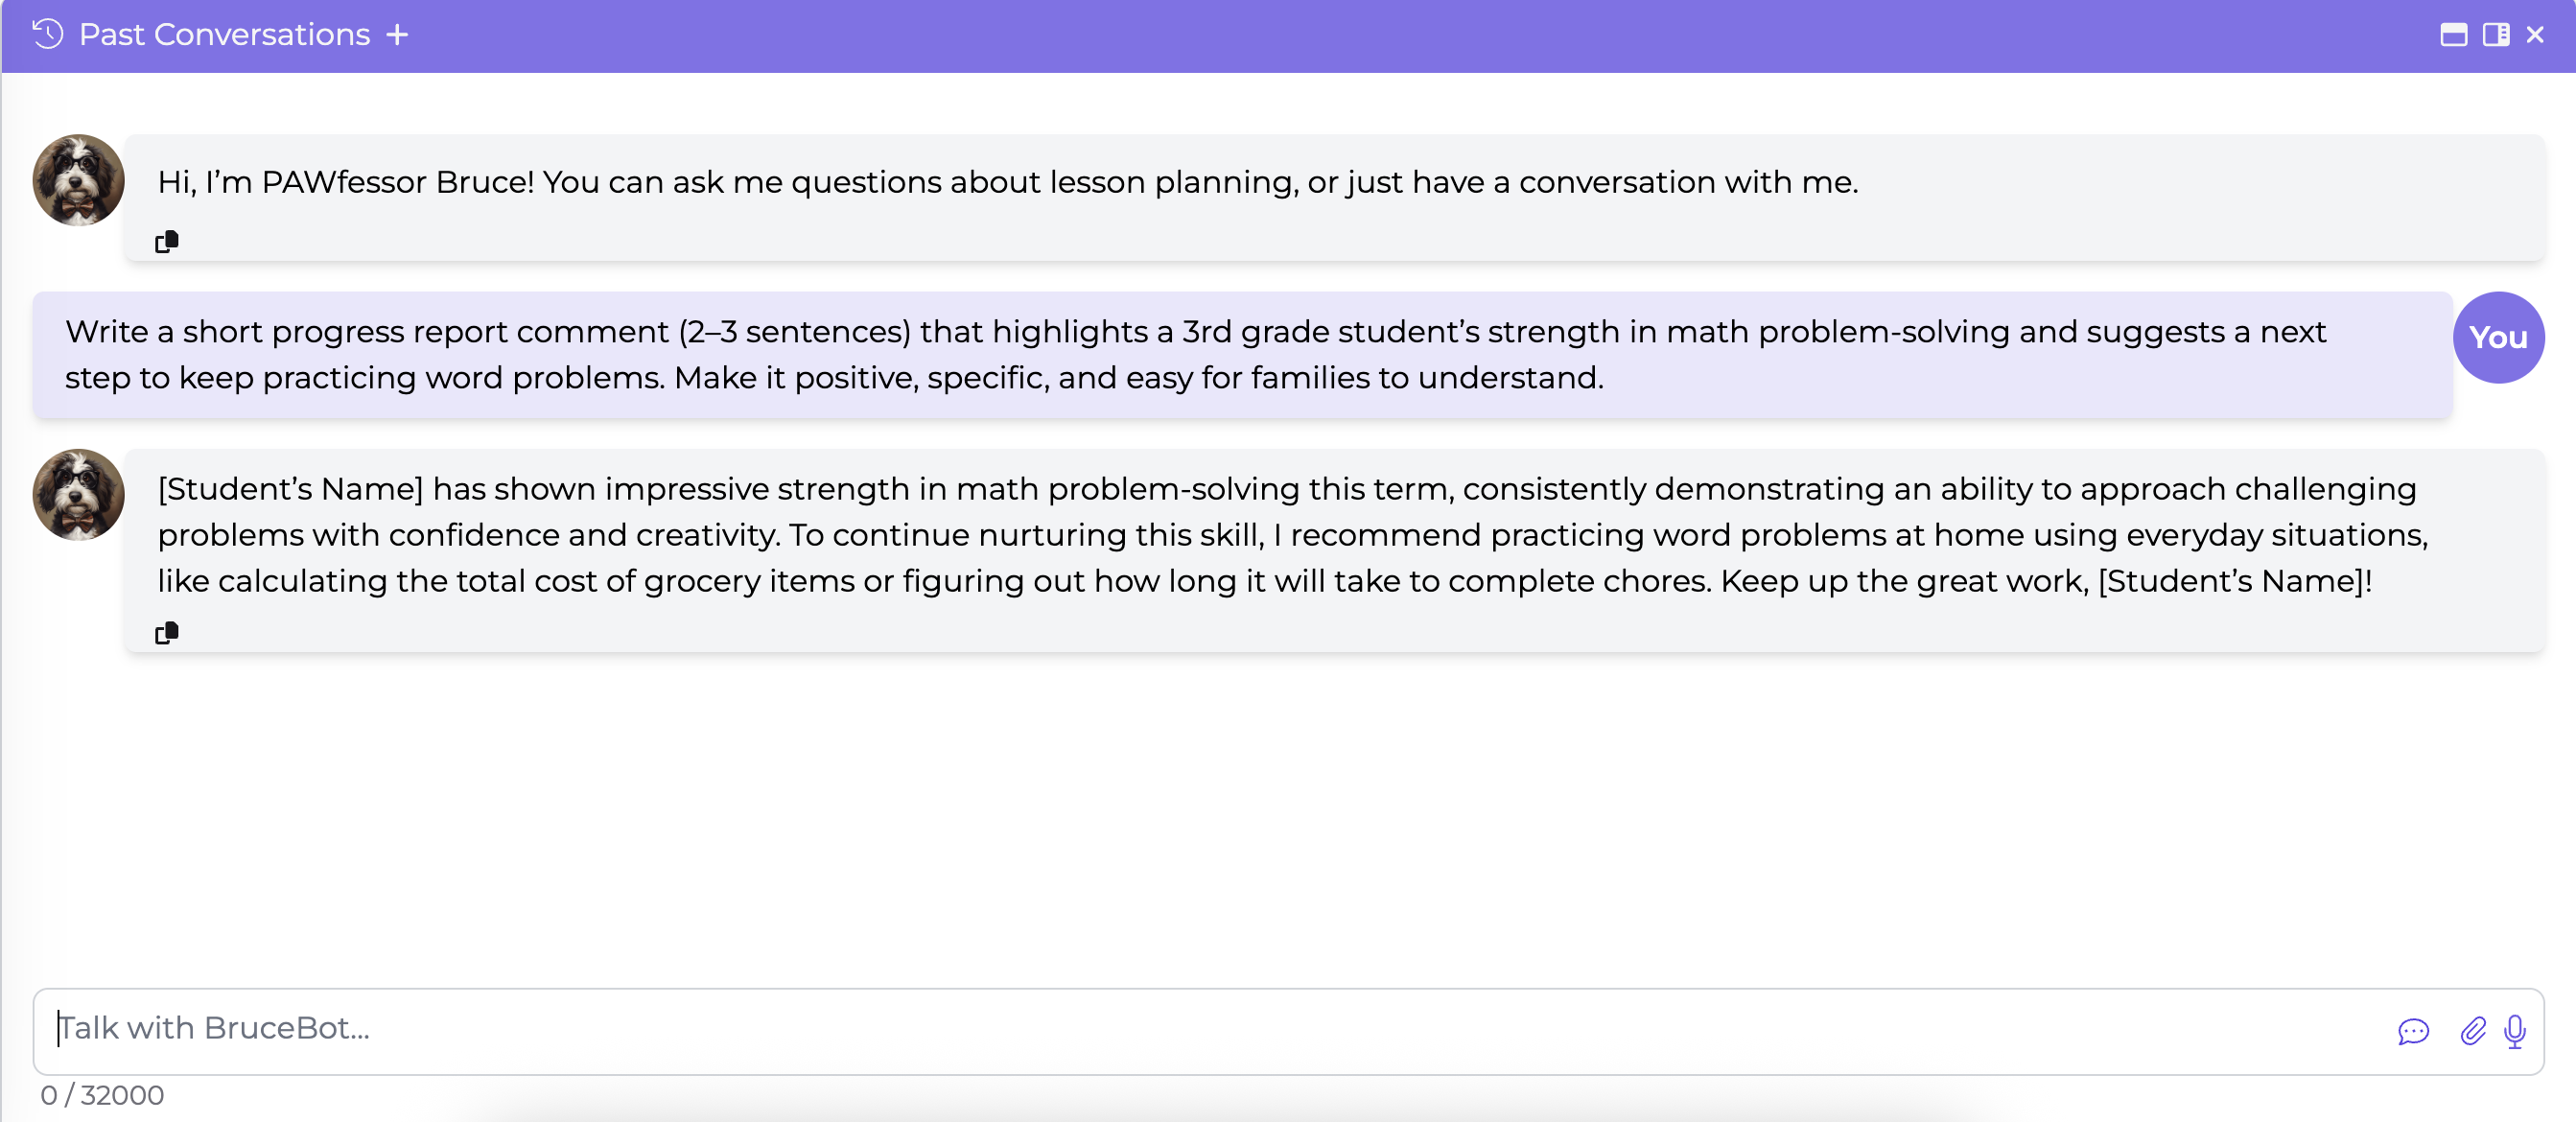Start a new conversation with plus icon
The width and height of the screenshot is (2576, 1122).
coord(398,35)
